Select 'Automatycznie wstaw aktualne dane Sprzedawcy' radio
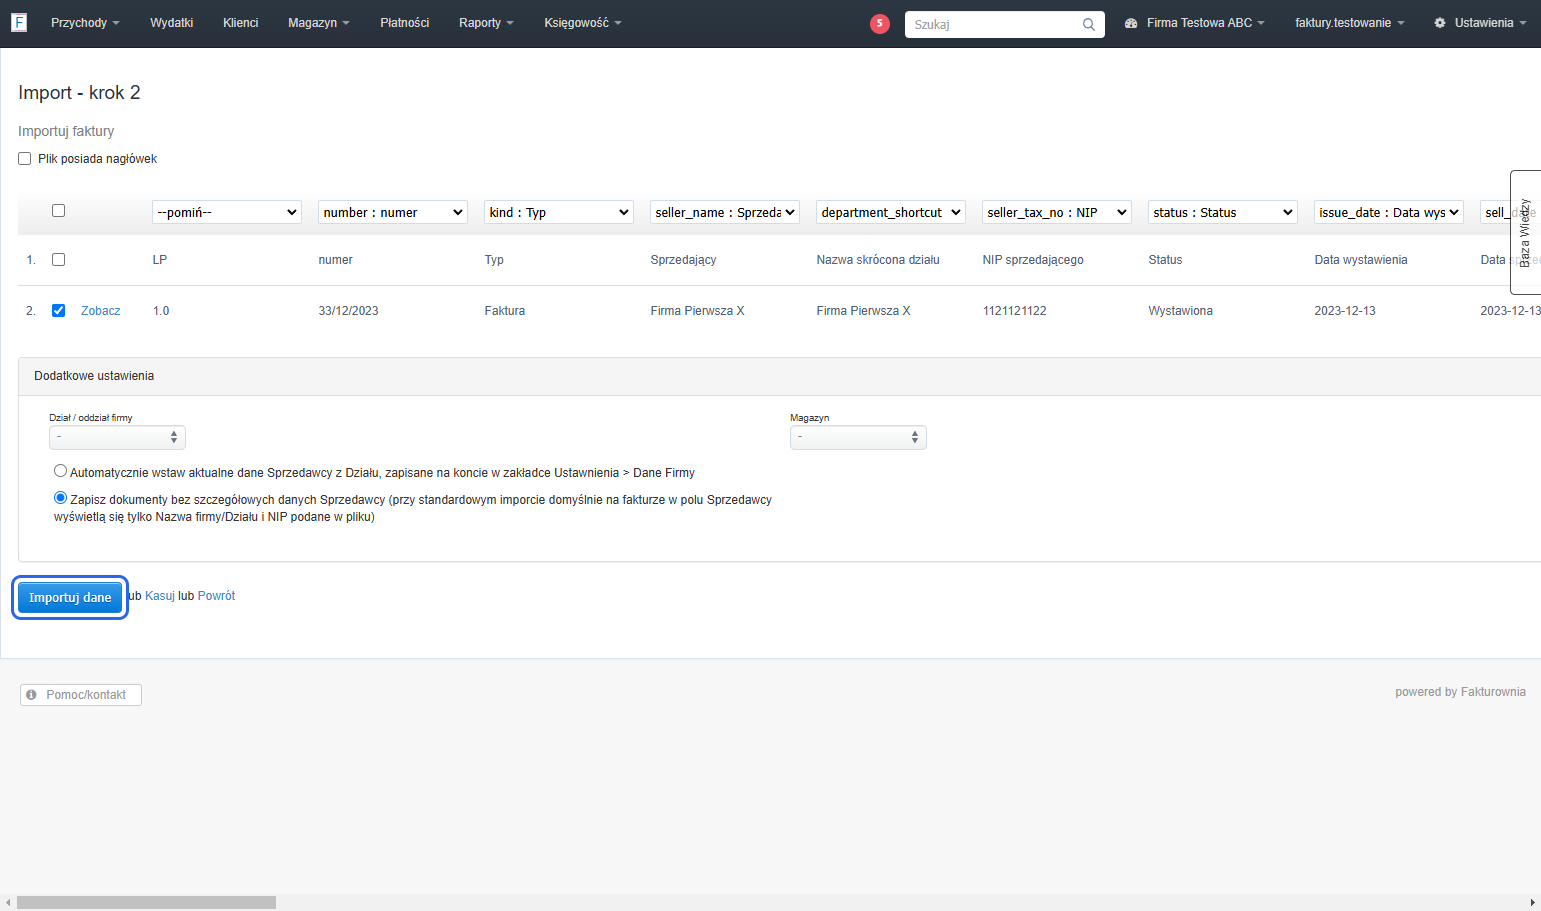This screenshot has width=1541, height=911. click(x=60, y=471)
